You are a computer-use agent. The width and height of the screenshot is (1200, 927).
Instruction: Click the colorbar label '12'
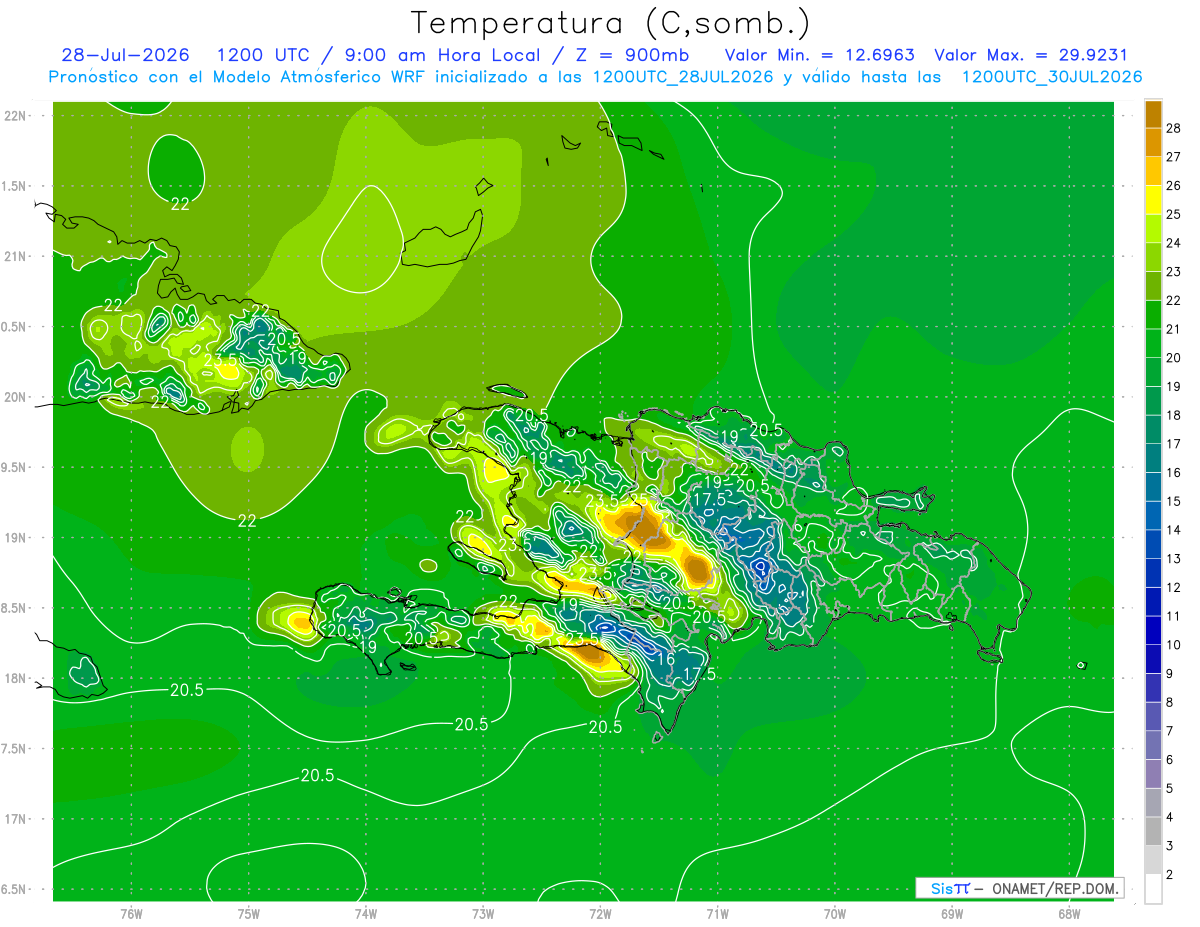coord(1175,587)
